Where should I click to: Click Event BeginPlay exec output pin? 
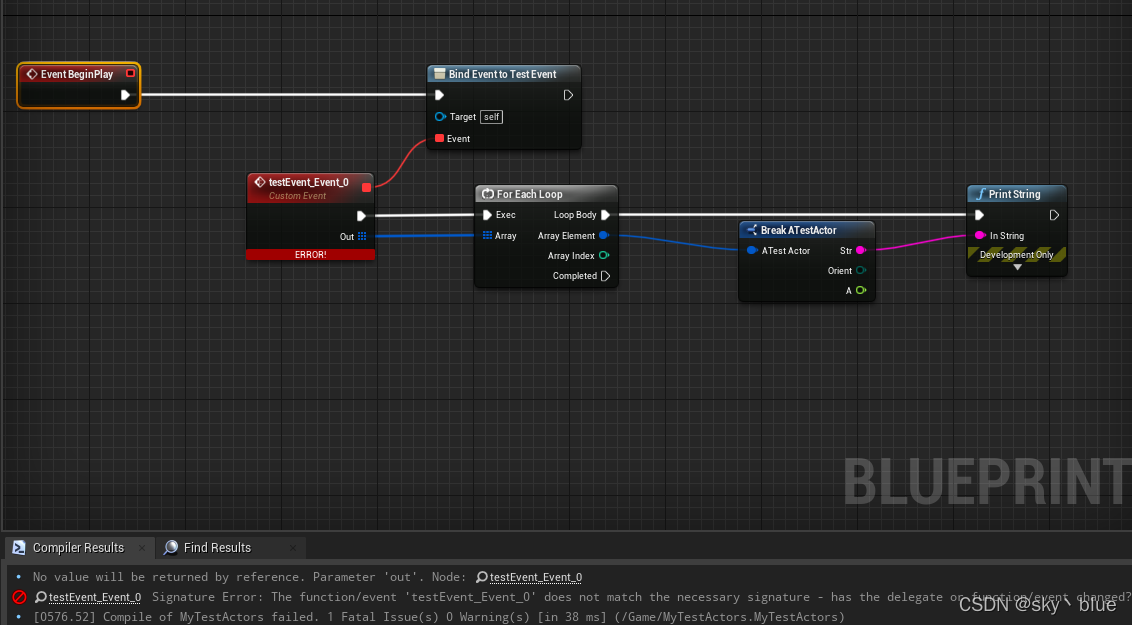click(125, 95)
